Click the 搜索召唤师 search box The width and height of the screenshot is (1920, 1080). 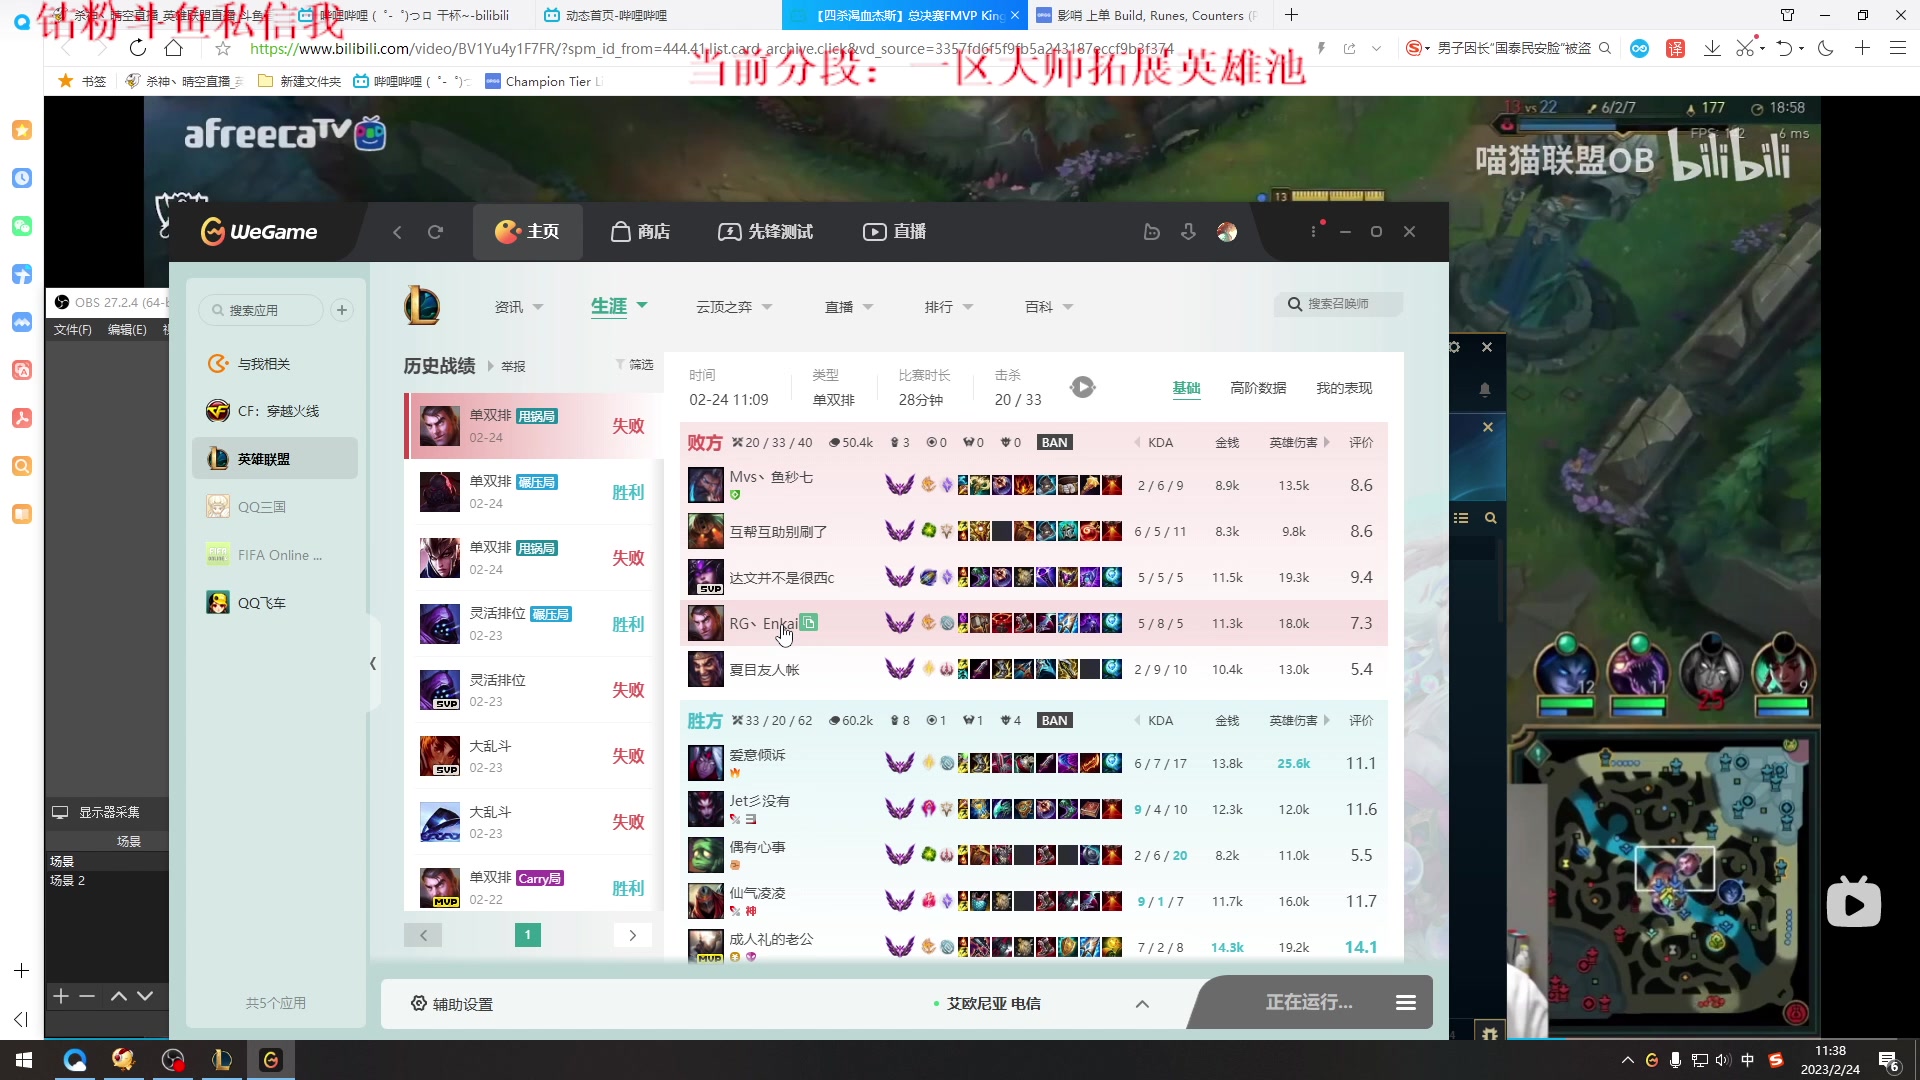(1338, 304)
